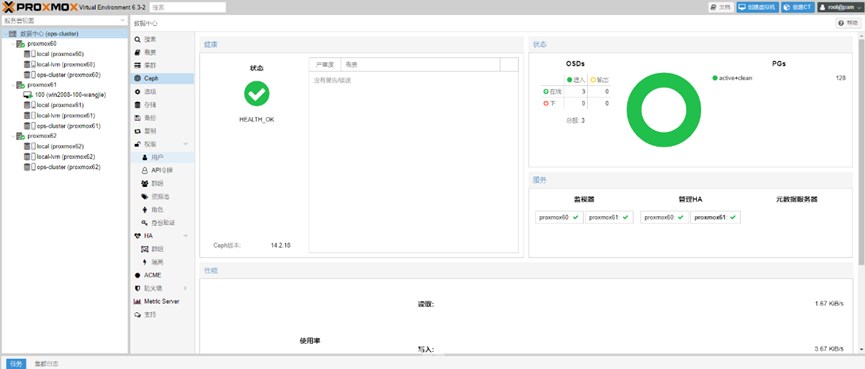Click the Severity (严重度) column header

pyautogui.click(x=325, y=65)
